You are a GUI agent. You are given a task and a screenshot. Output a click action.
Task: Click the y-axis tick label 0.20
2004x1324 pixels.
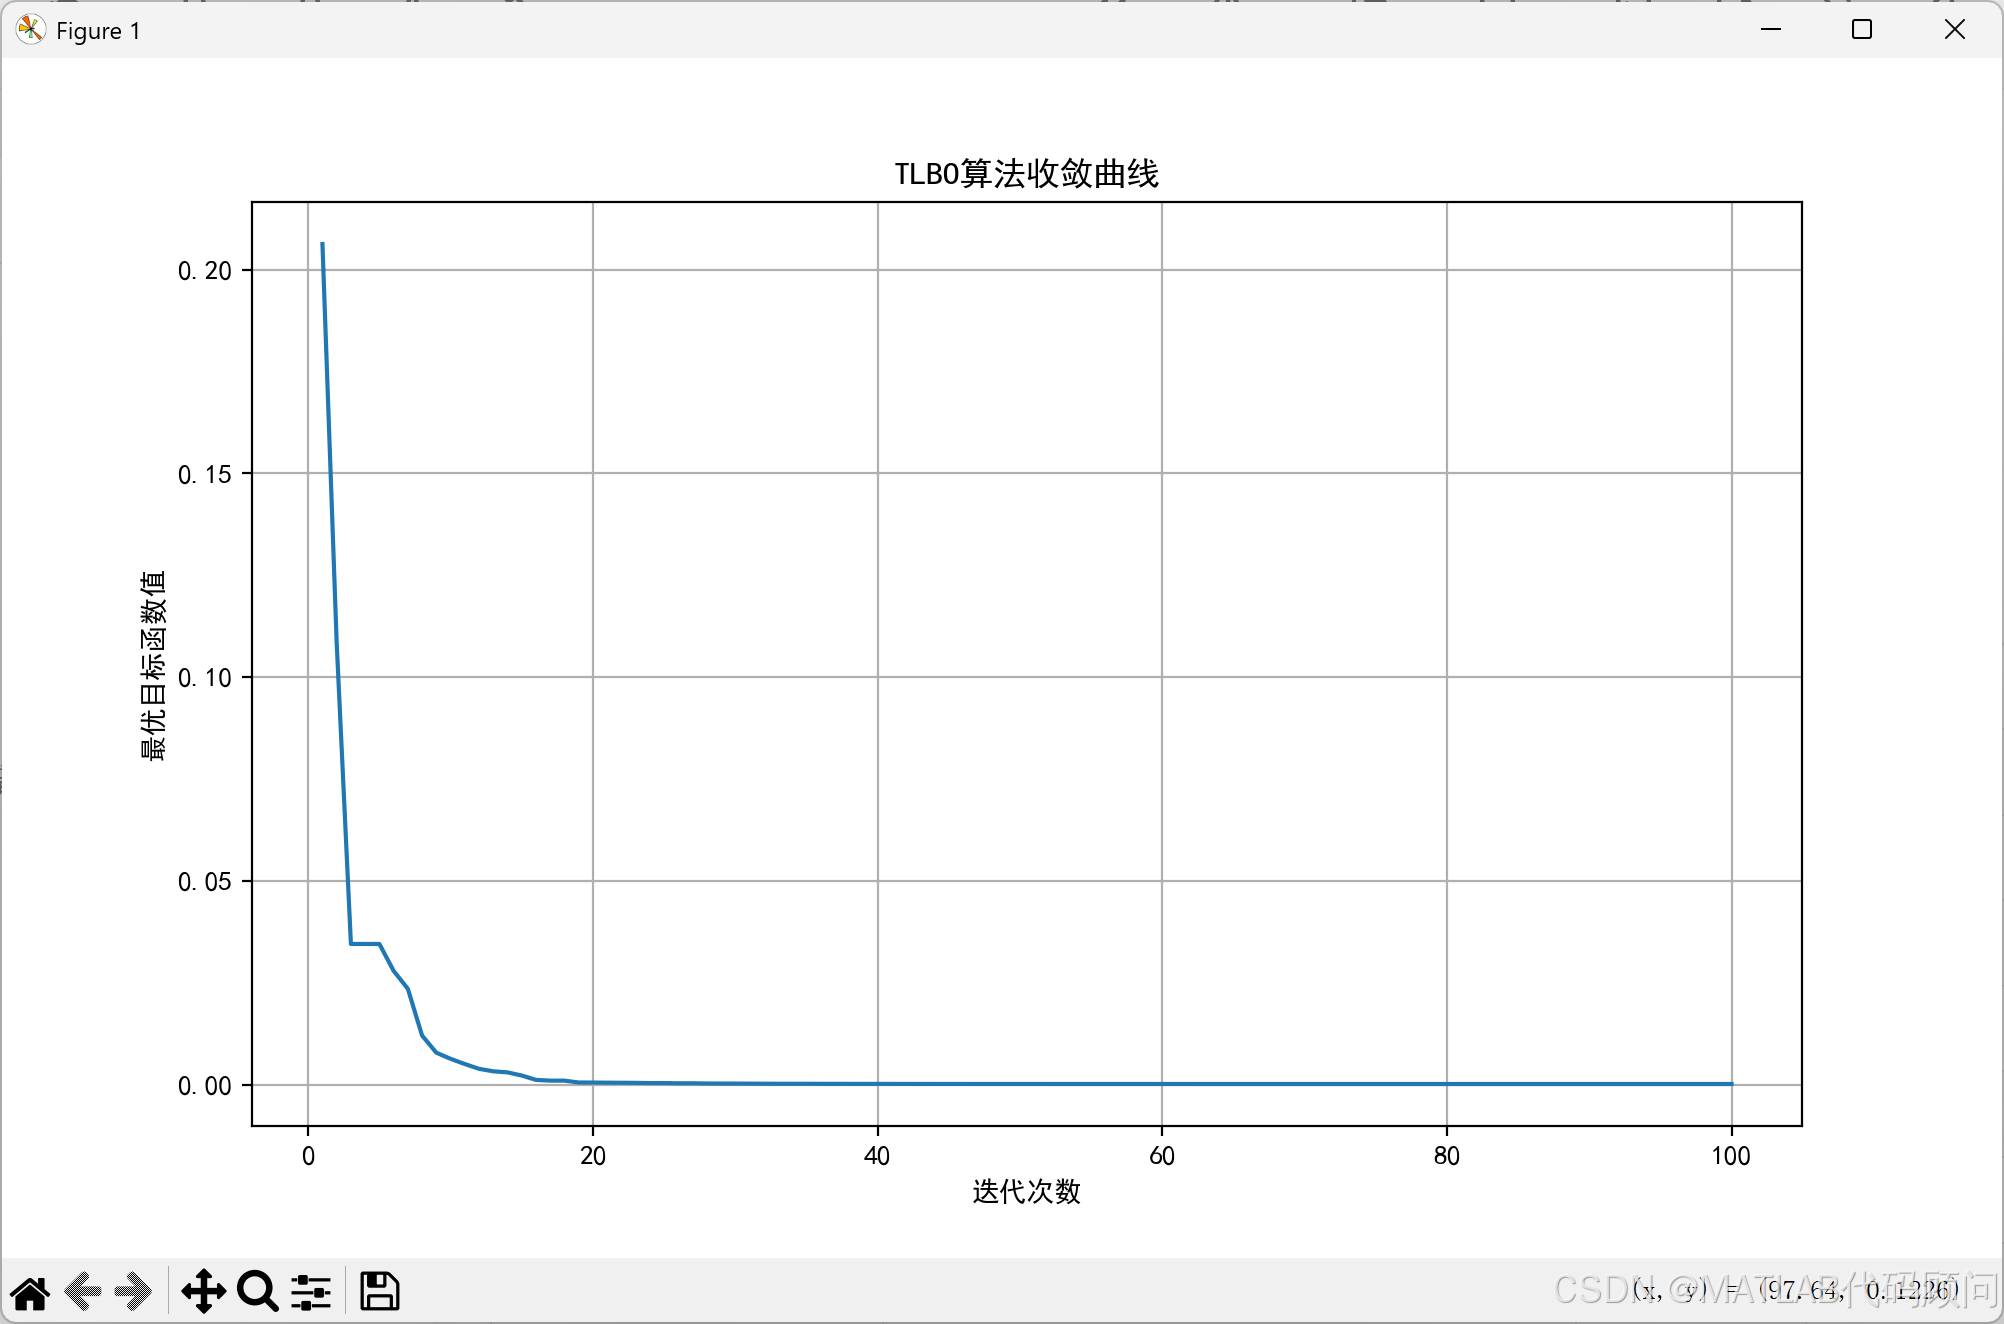(x=205, y=271)
